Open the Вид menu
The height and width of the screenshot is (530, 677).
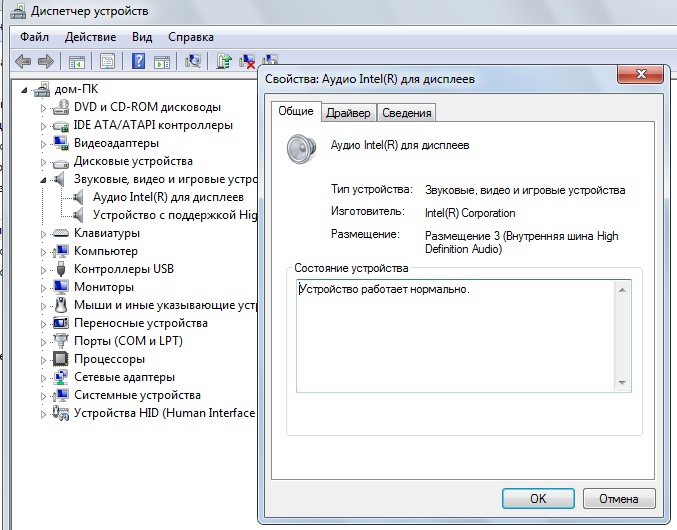pos(142,37)
